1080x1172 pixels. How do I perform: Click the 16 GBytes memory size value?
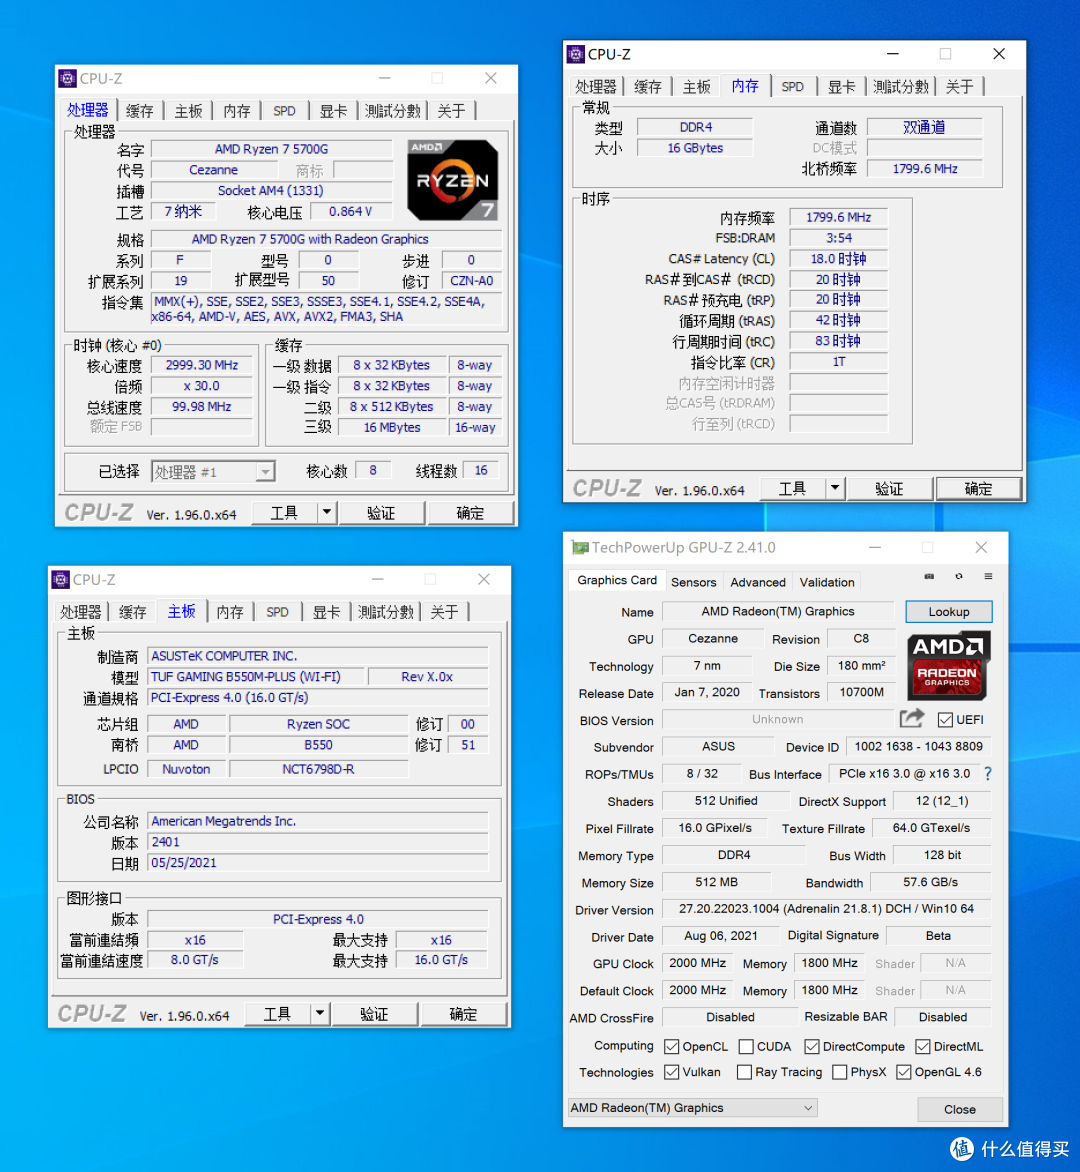pos(695,148)
